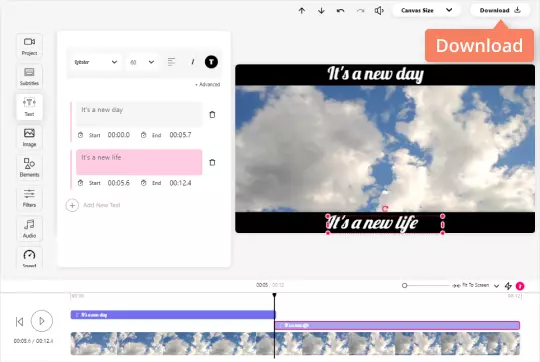The image size is (540, 362).
Task: Open the Project panel in sidebar
Action: pyautogui.click(x=29, y=46)
